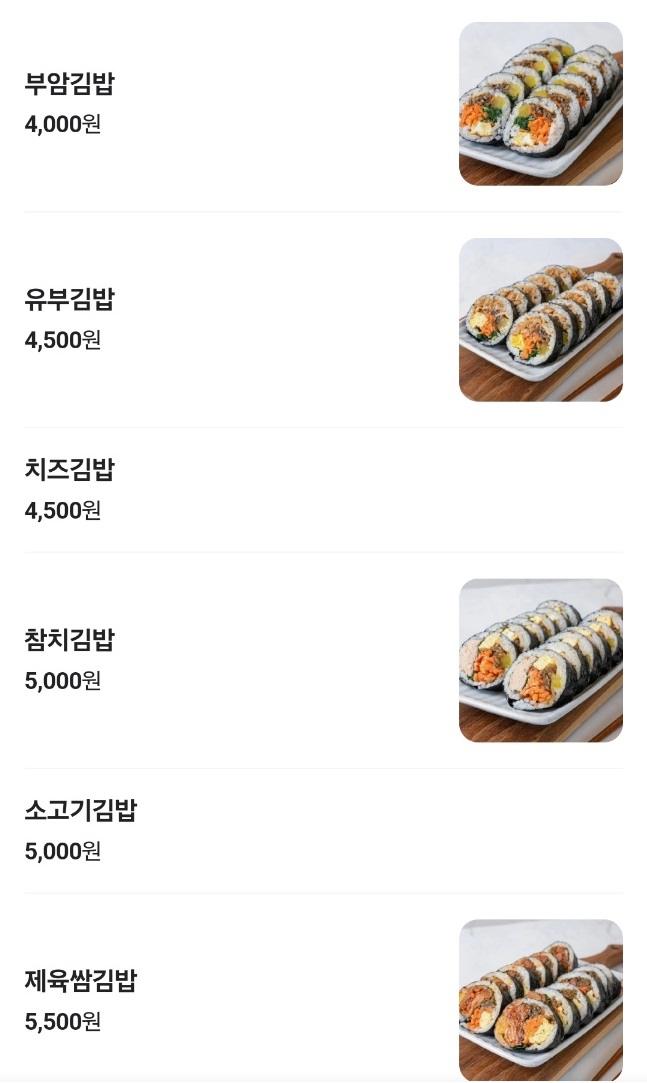Image resolution: width=647 pixels, height=1083 pixels.
Task: Click the 4,500원 price under 치즈김밥
Action: click(62, 511)
